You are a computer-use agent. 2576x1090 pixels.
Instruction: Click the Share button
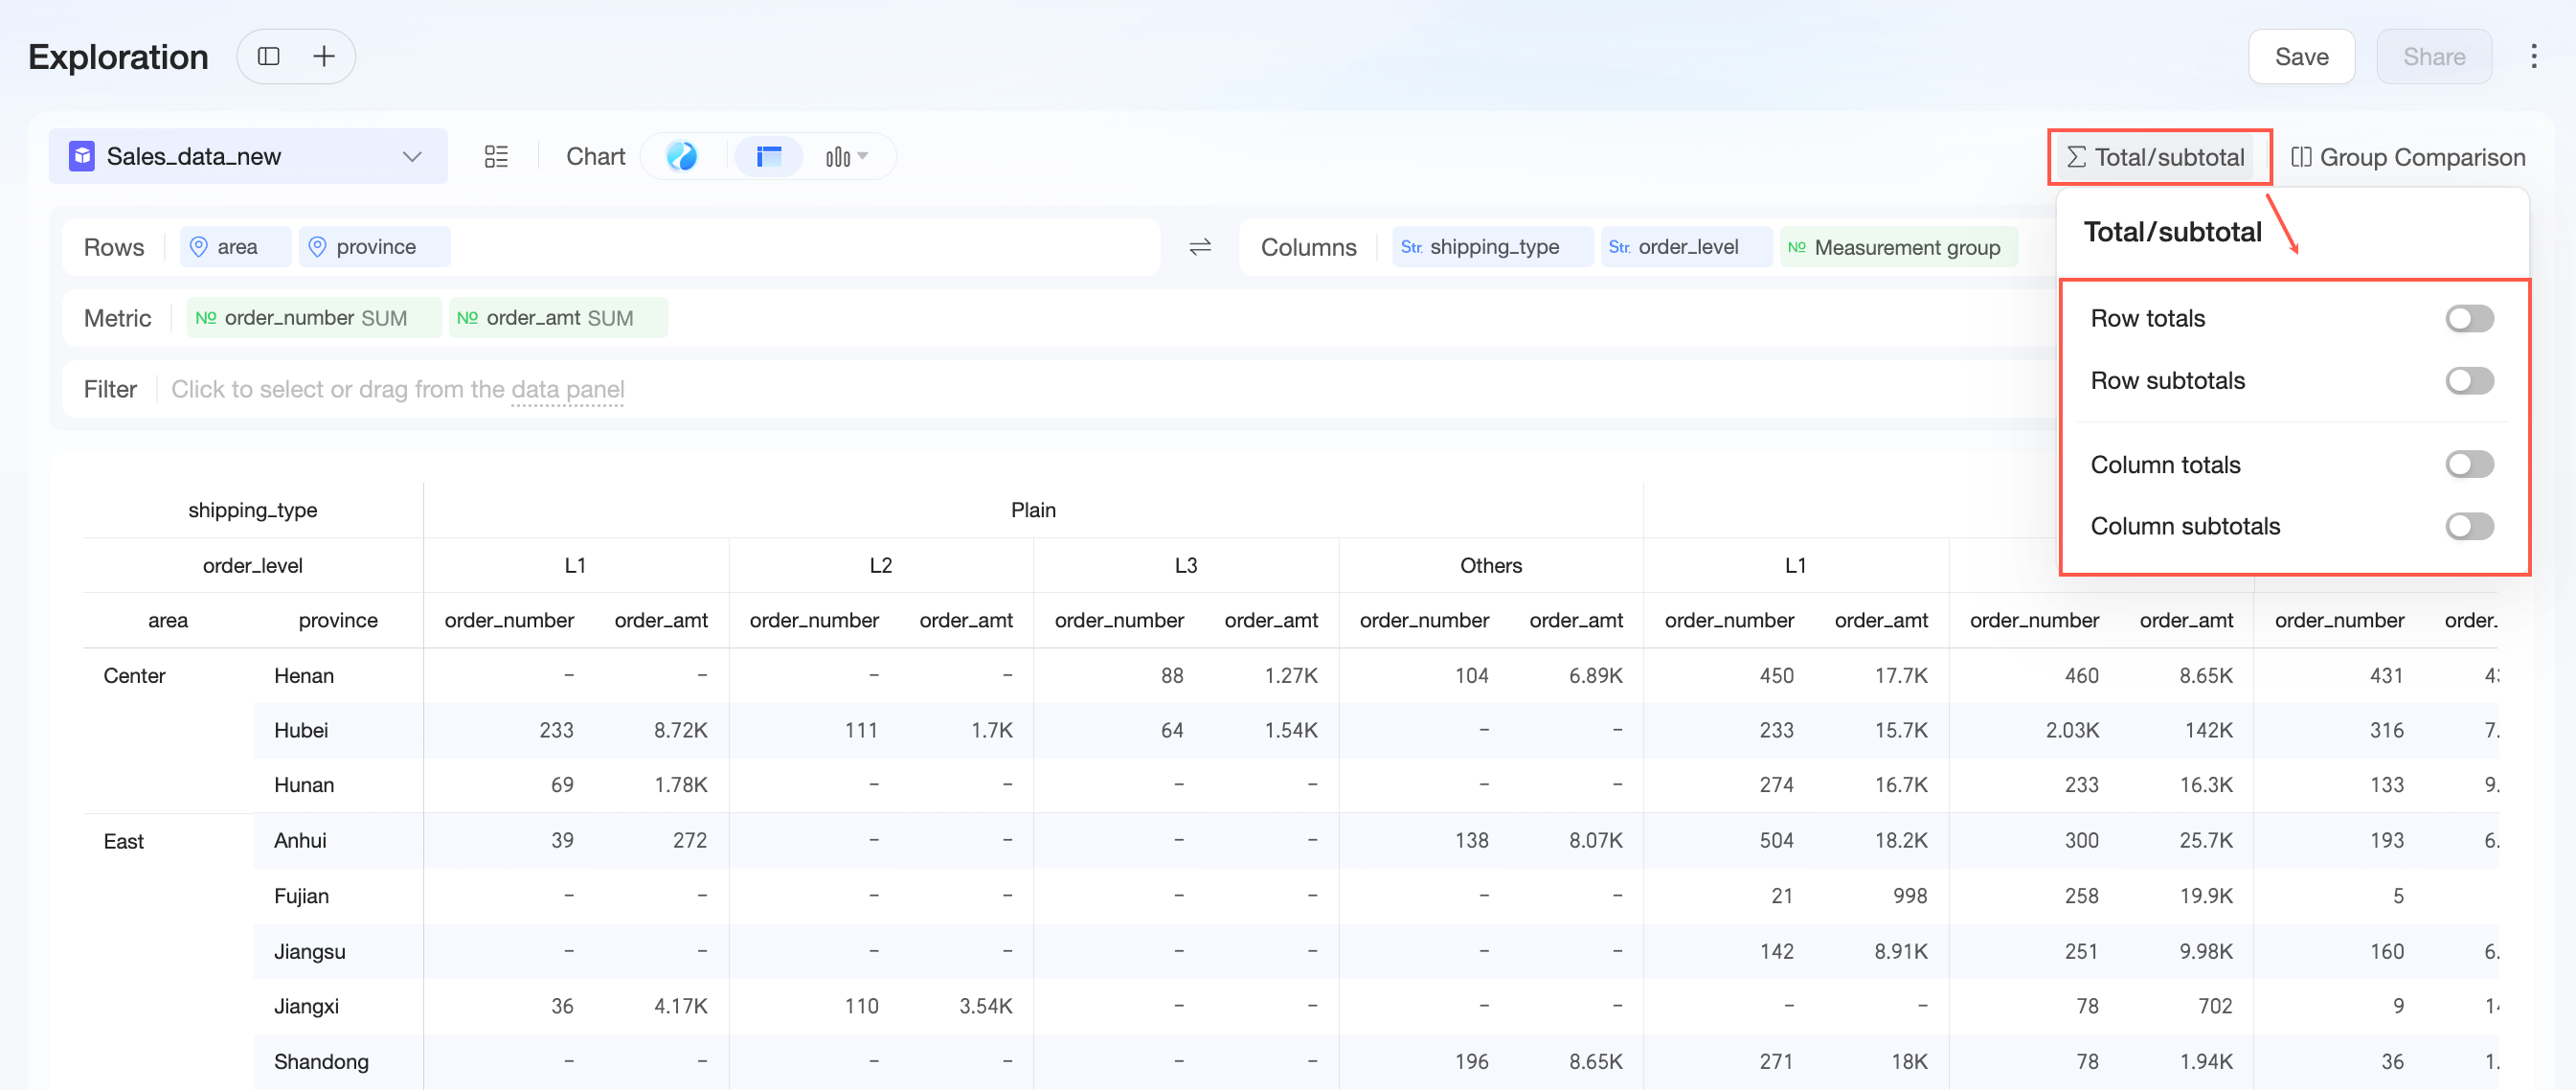pyautogui.click(x=2433, y=56)
